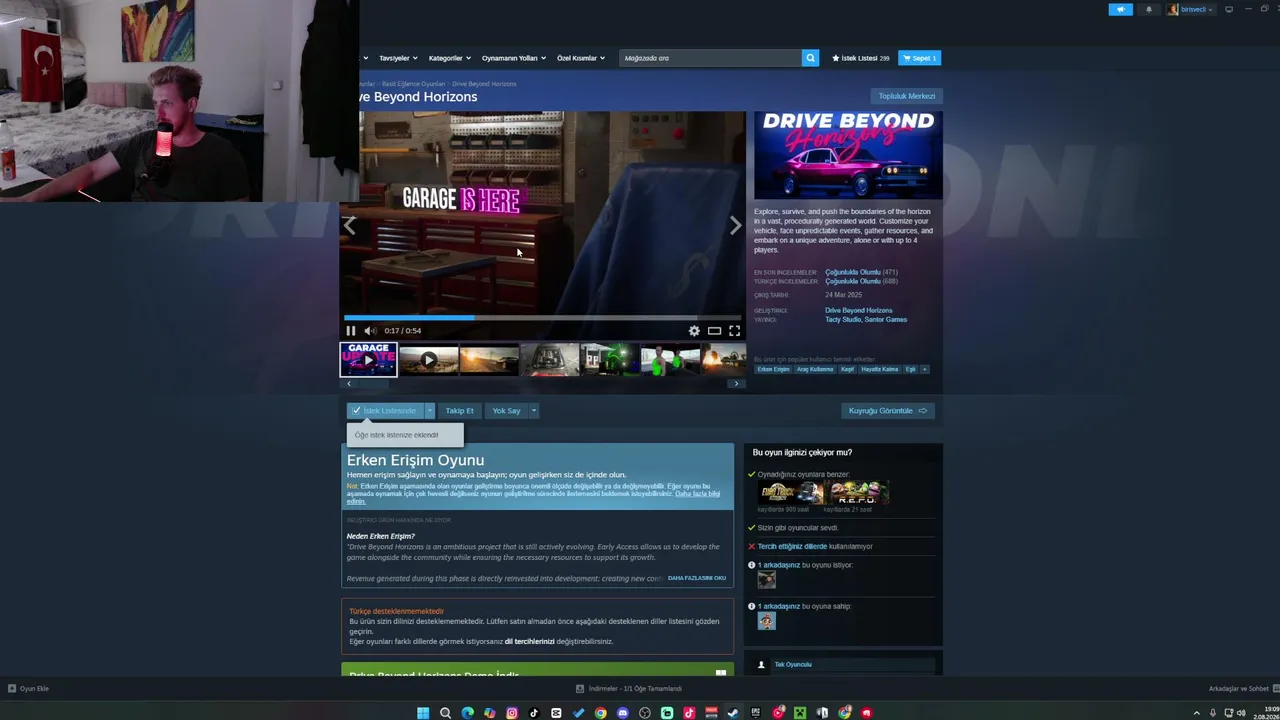Screen dimensions: 1280x720
Task: Open the dil tercihlerinizi language link
Action: 529,642
